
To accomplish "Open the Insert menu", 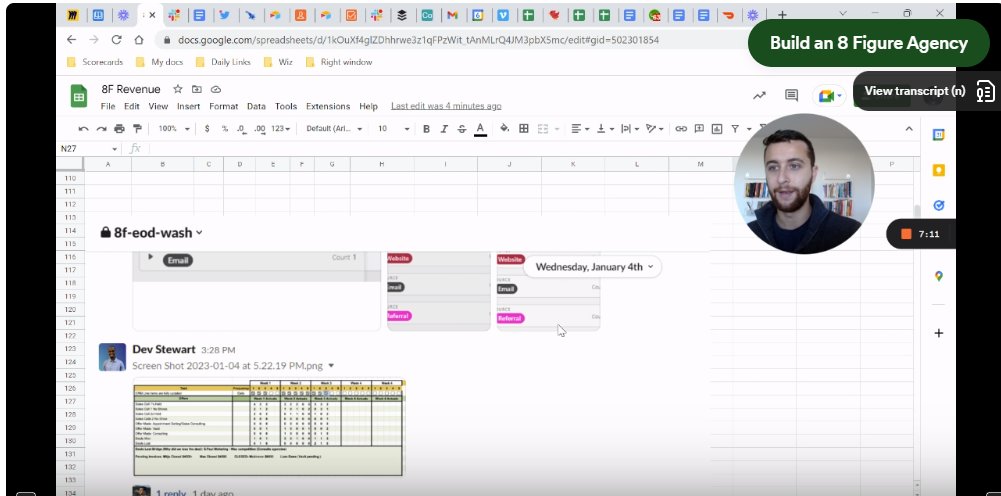I will coord(188,107).
